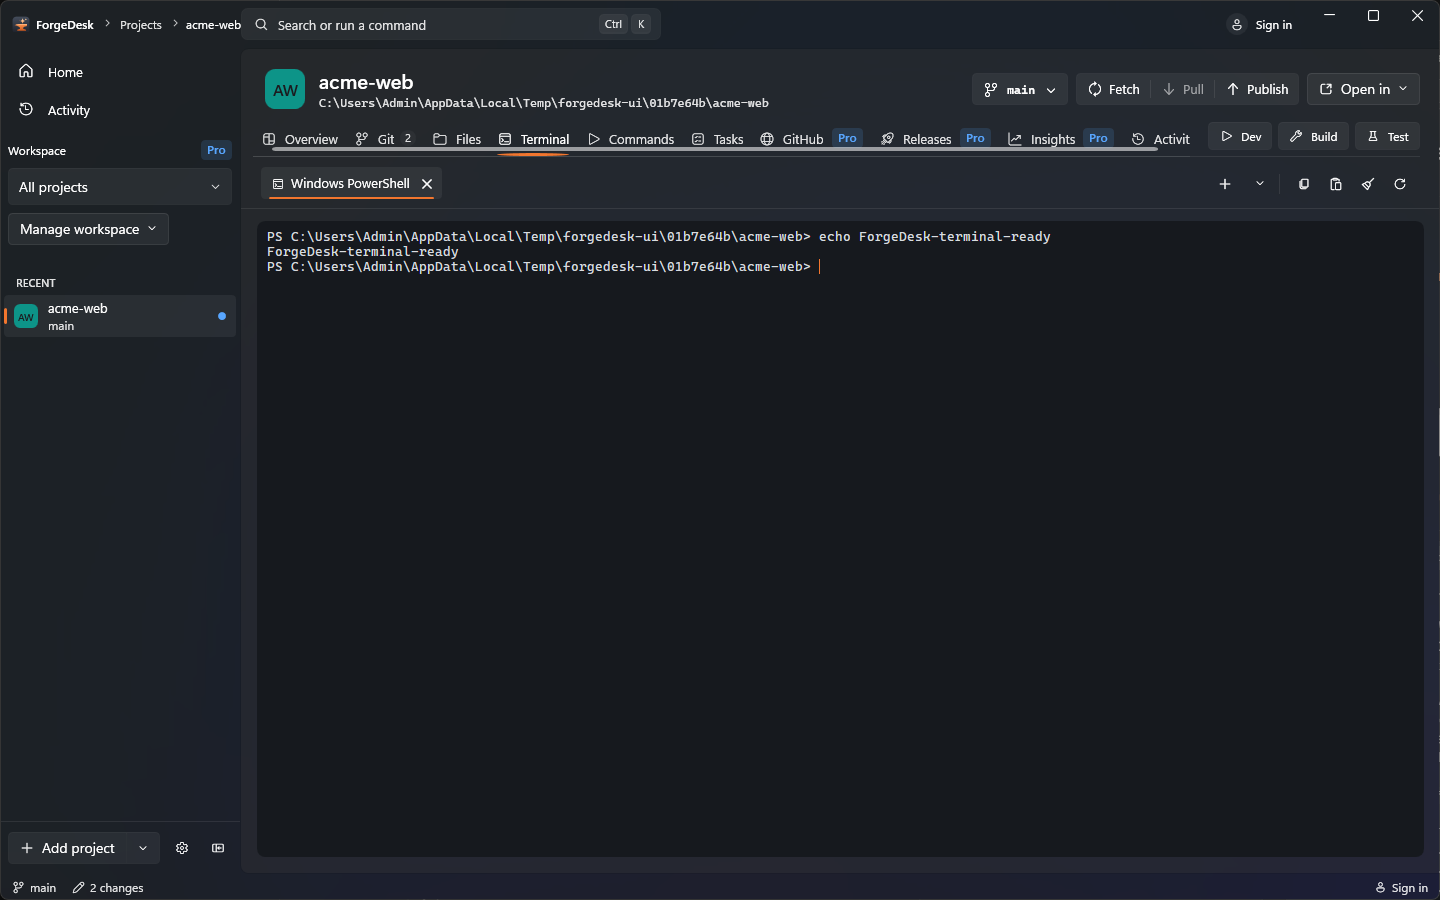Collapse the sidebar with the panel icon
1440x900 pixels.
click(x=218, y=848)
